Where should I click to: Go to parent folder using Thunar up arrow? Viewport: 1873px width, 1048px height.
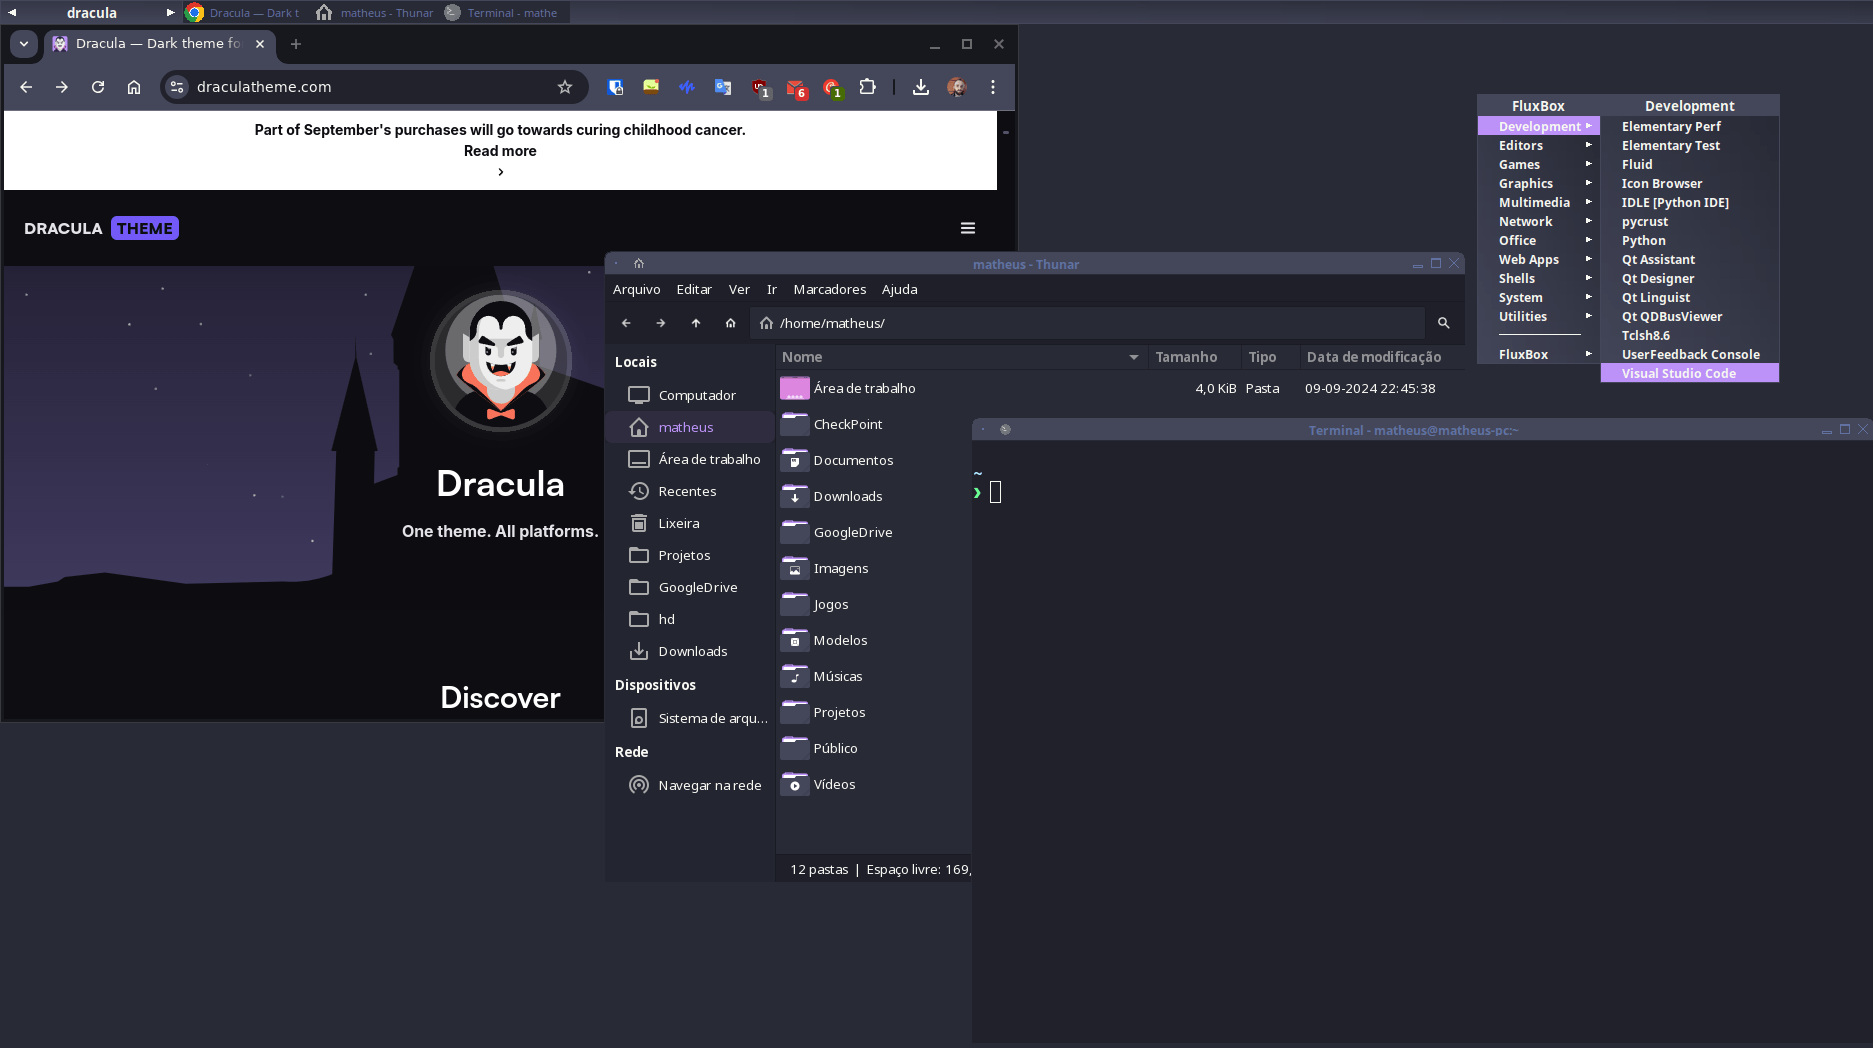(695, 323)
